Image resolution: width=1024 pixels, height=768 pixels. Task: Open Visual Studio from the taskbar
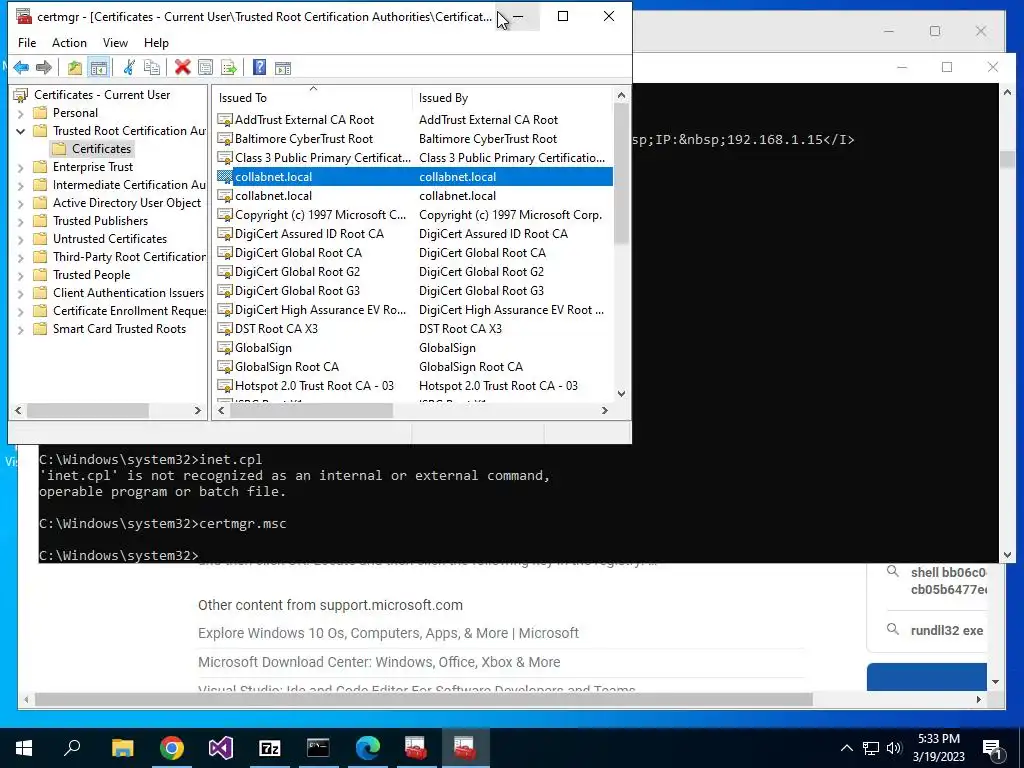[x=221, y=748]
